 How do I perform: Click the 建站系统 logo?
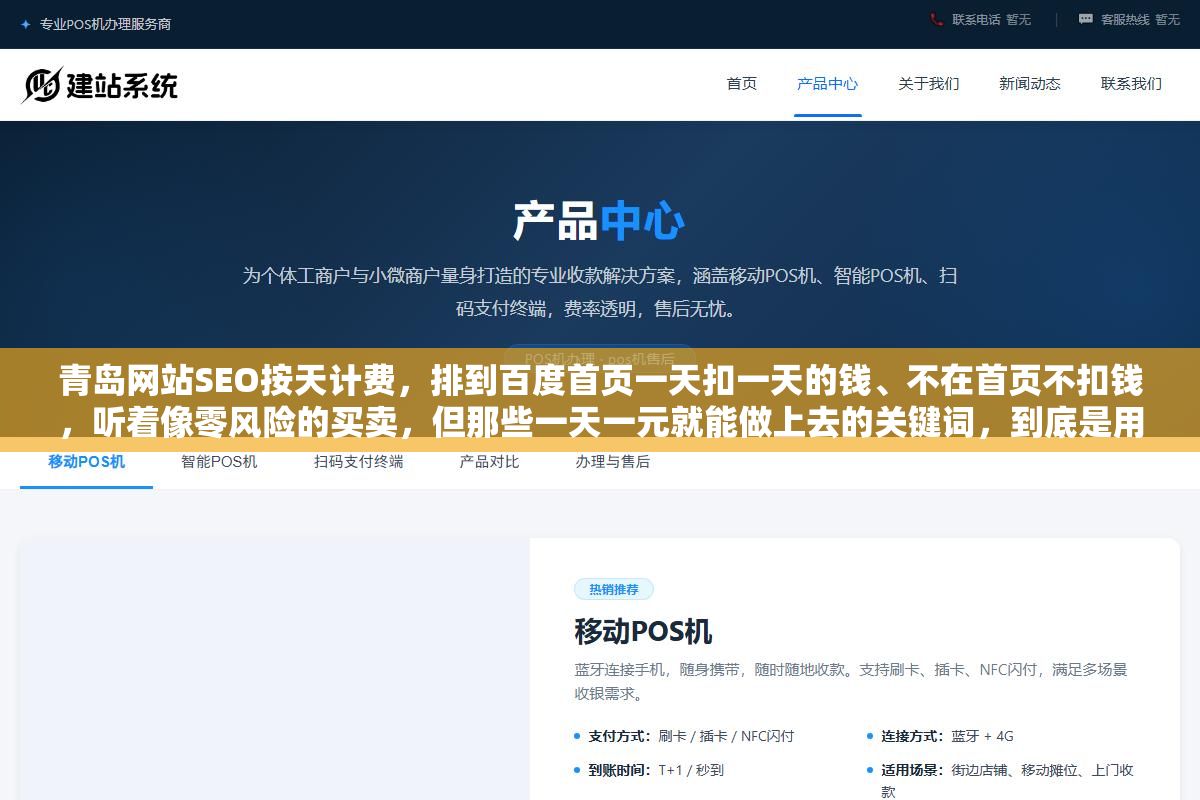[x=99, y=85]
